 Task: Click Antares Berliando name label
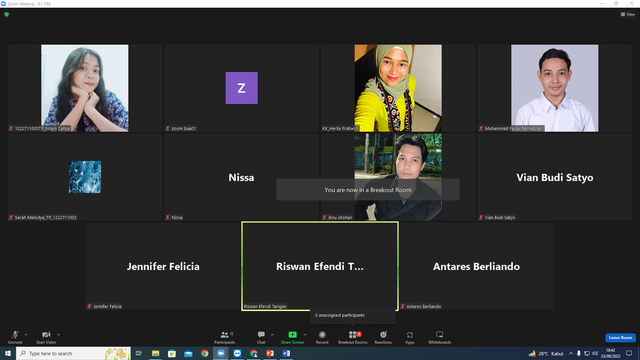(421, 307)
